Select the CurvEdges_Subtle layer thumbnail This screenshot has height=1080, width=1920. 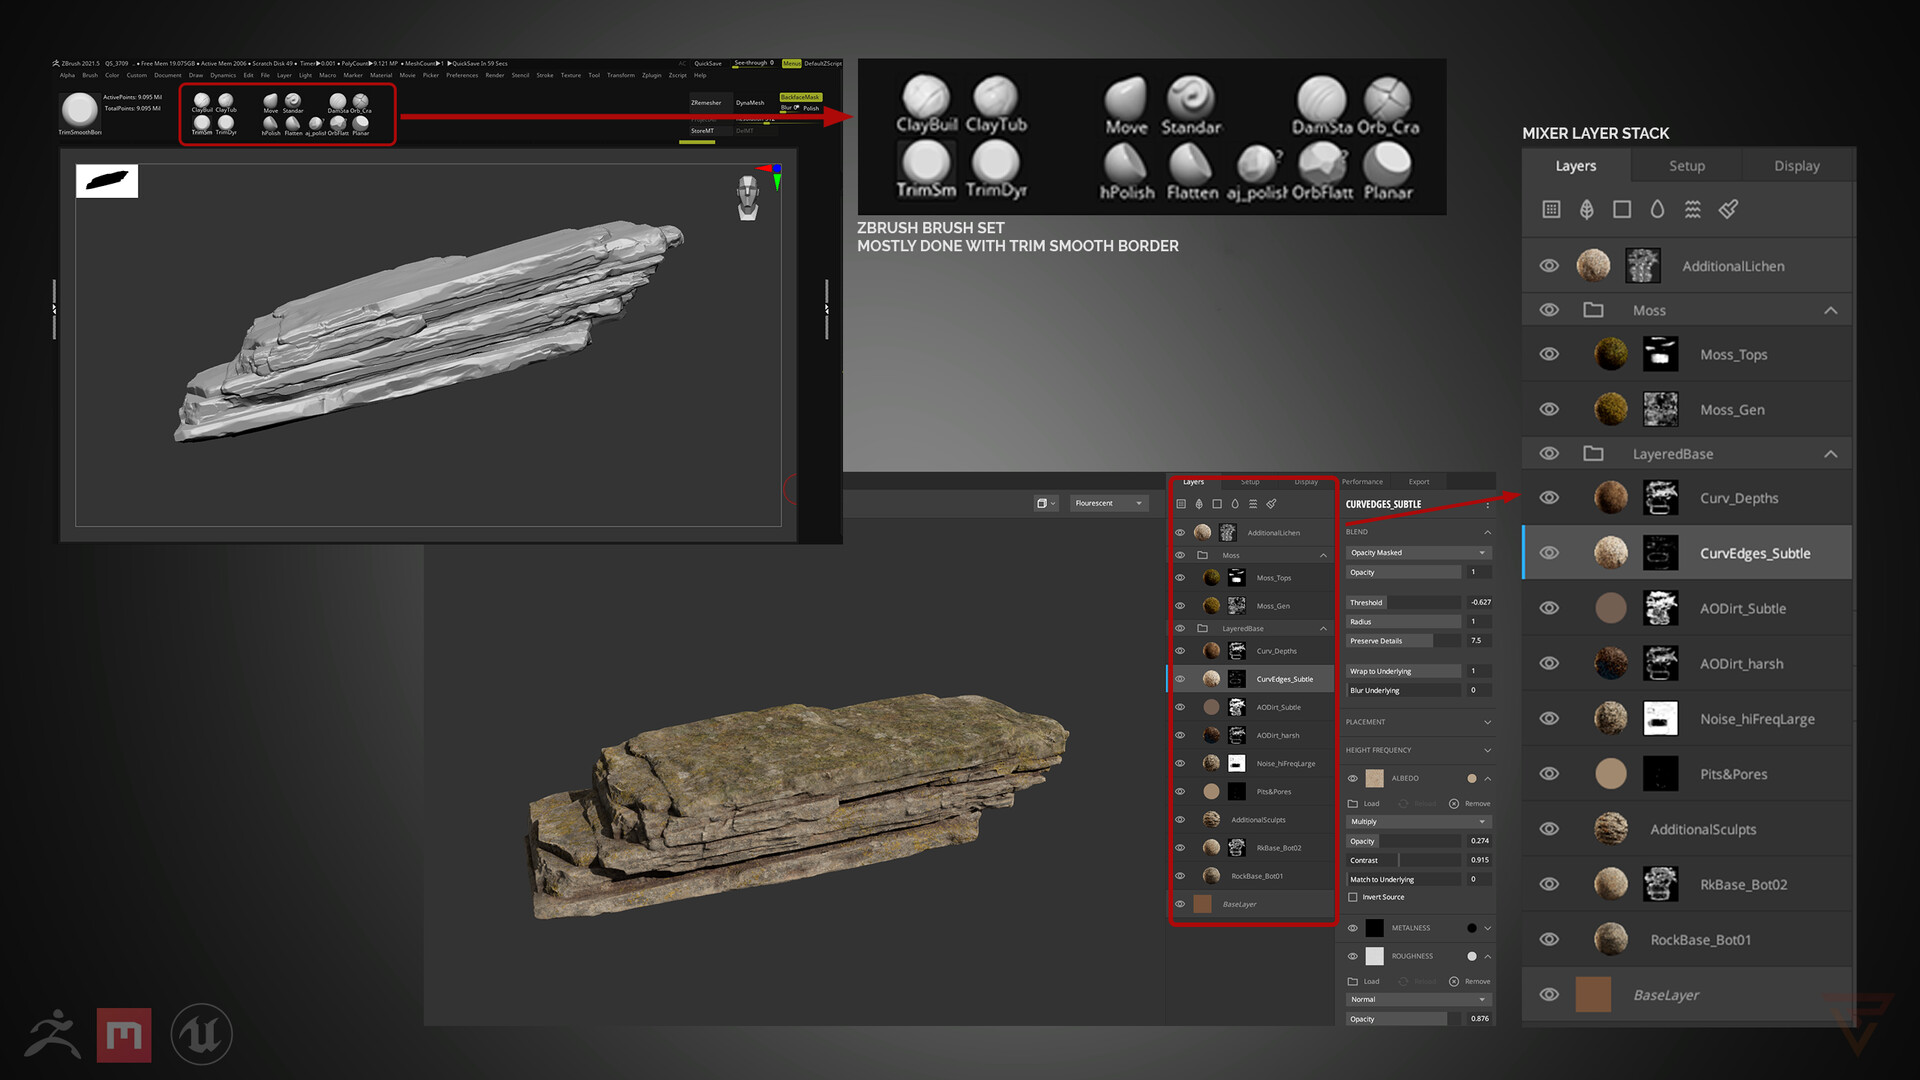point(1611,553)
